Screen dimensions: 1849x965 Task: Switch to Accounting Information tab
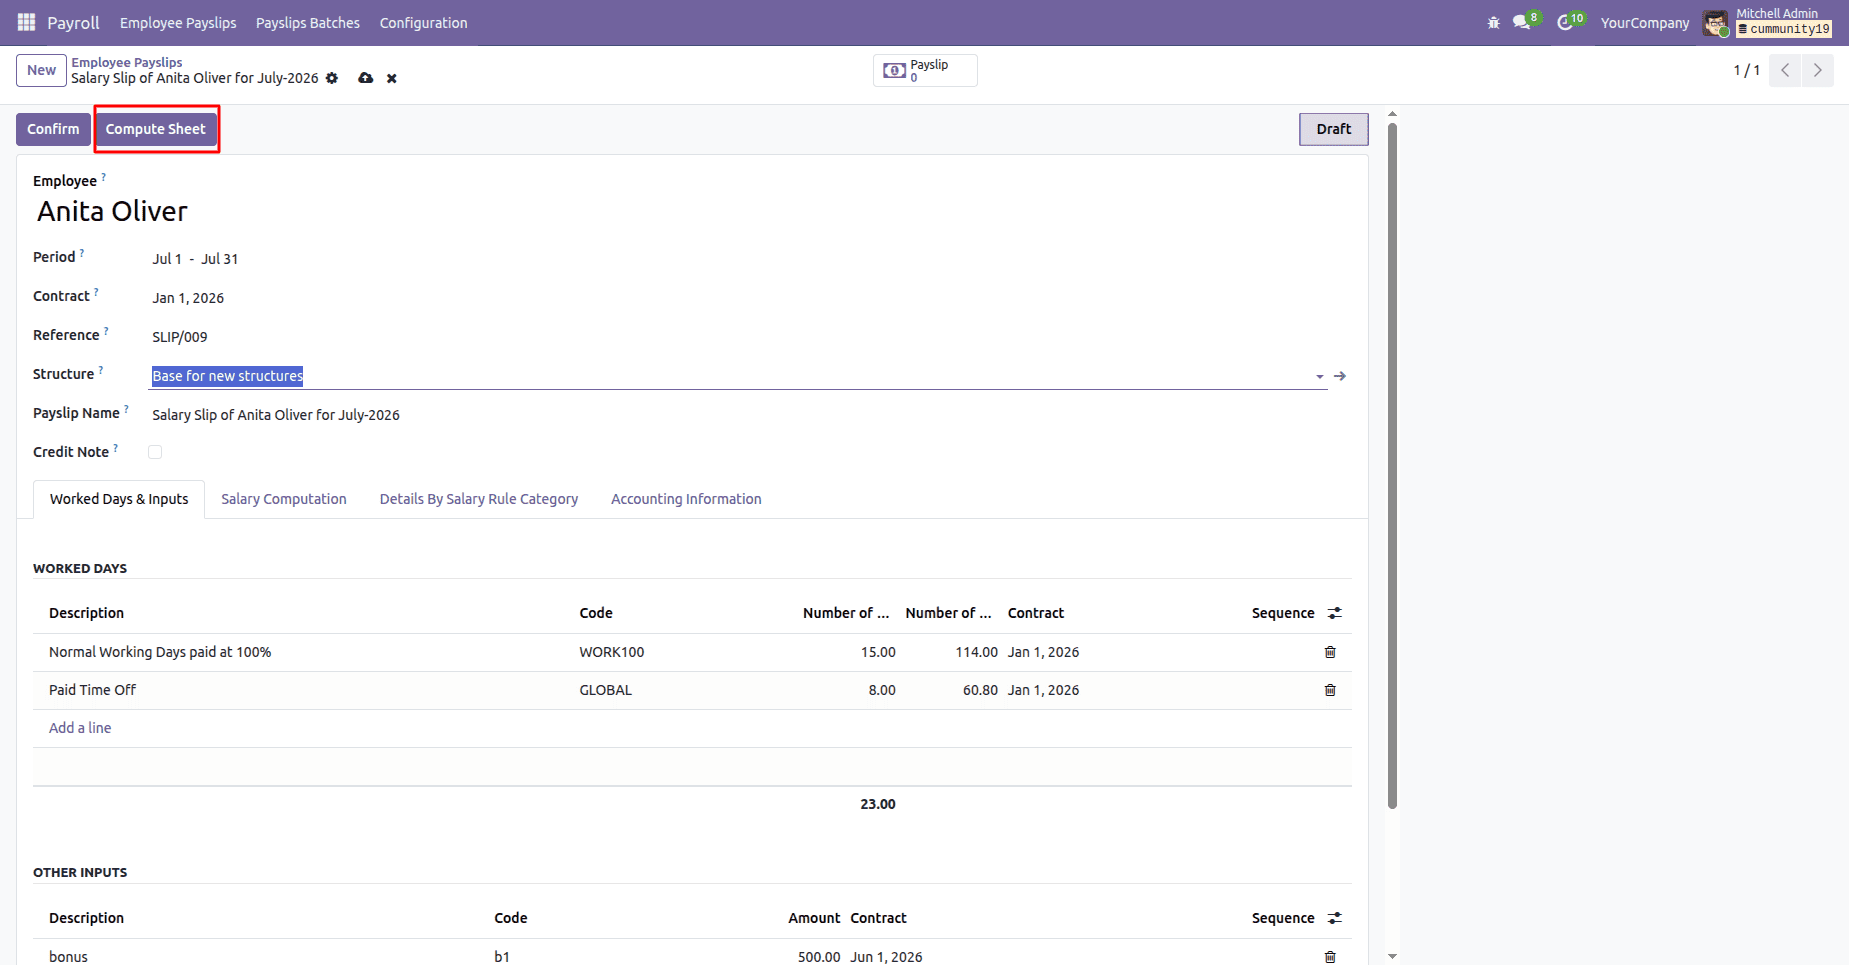tap(686, 499)
